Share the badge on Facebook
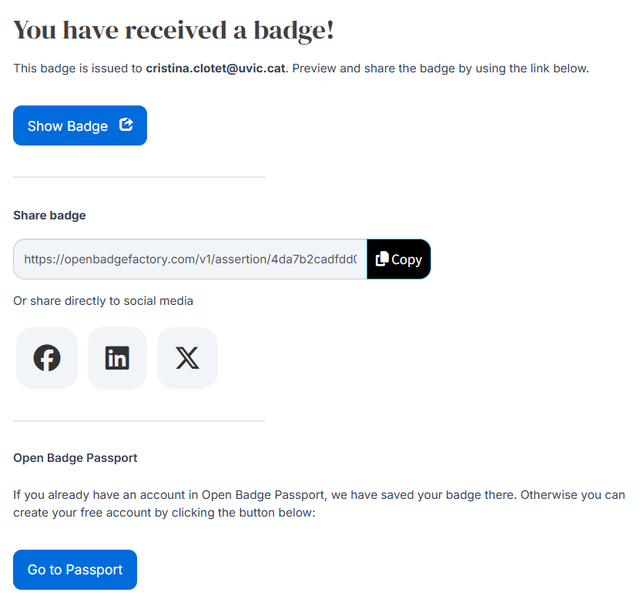The image size is (643, 599). [47, 358]
